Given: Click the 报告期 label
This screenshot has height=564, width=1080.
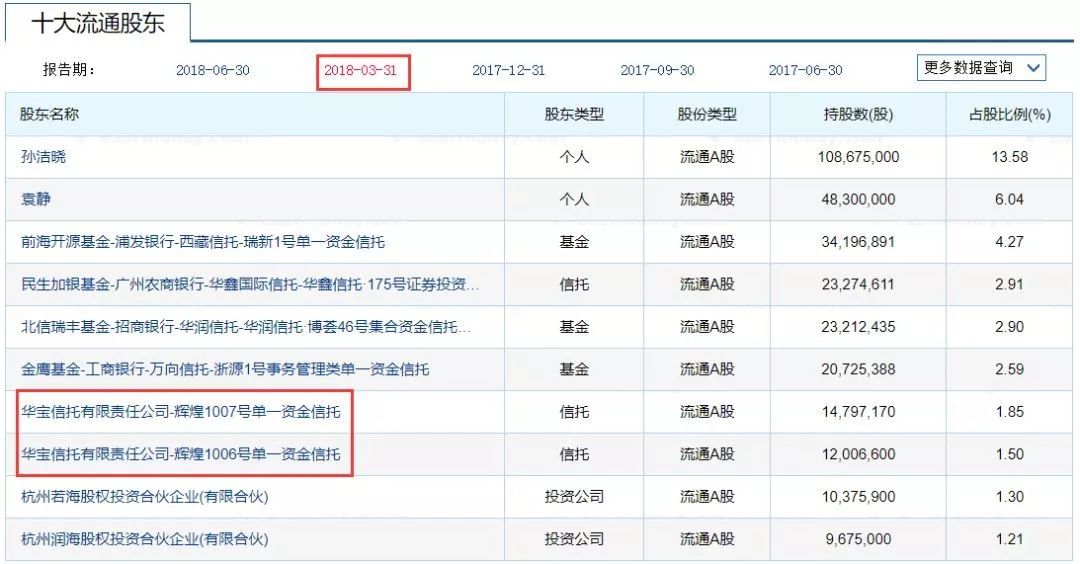Looking at the screenshot, I should (x=69, y=70).
